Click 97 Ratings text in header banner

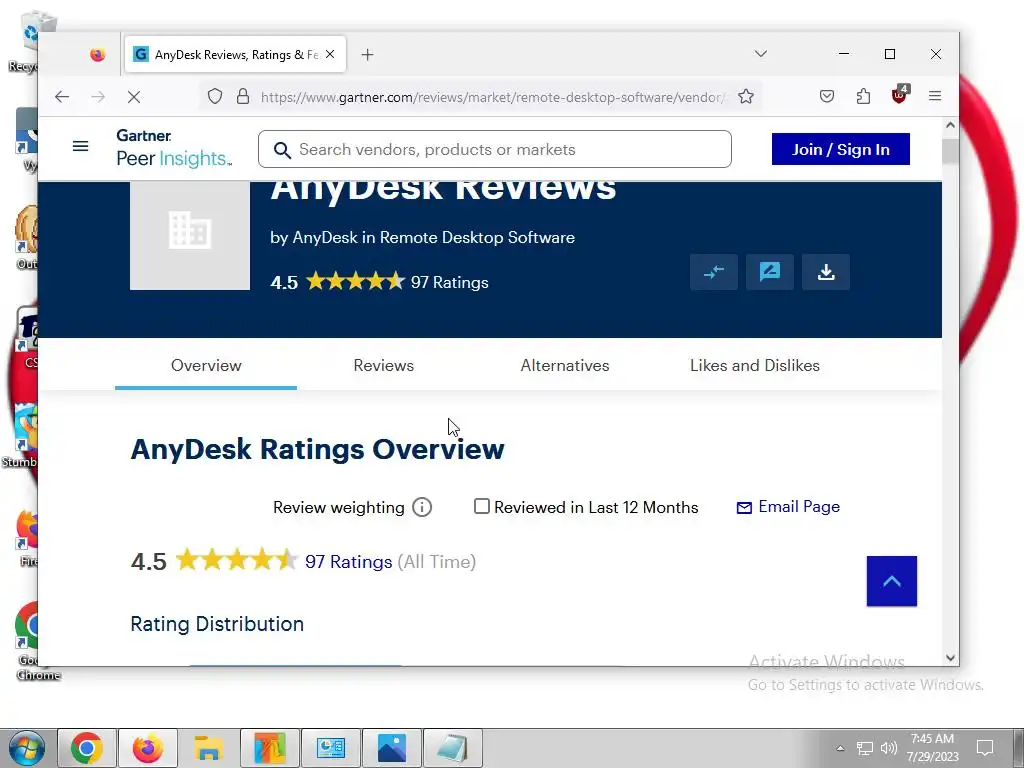(x=449, y=282)
